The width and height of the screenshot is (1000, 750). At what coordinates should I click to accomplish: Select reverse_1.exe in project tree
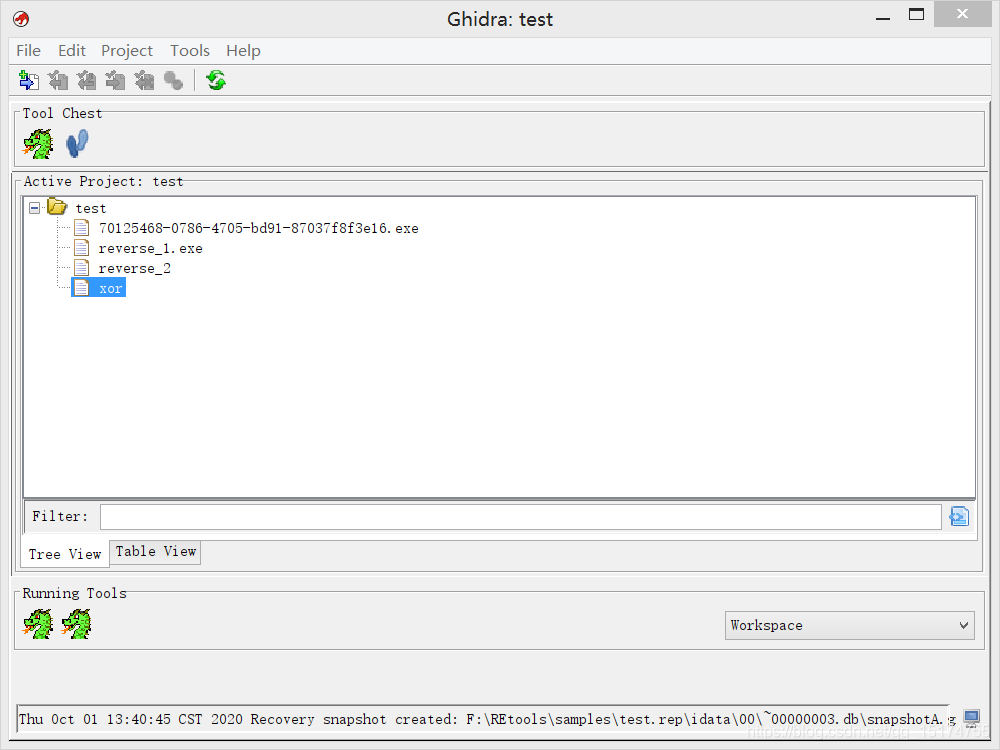(151, 248)
